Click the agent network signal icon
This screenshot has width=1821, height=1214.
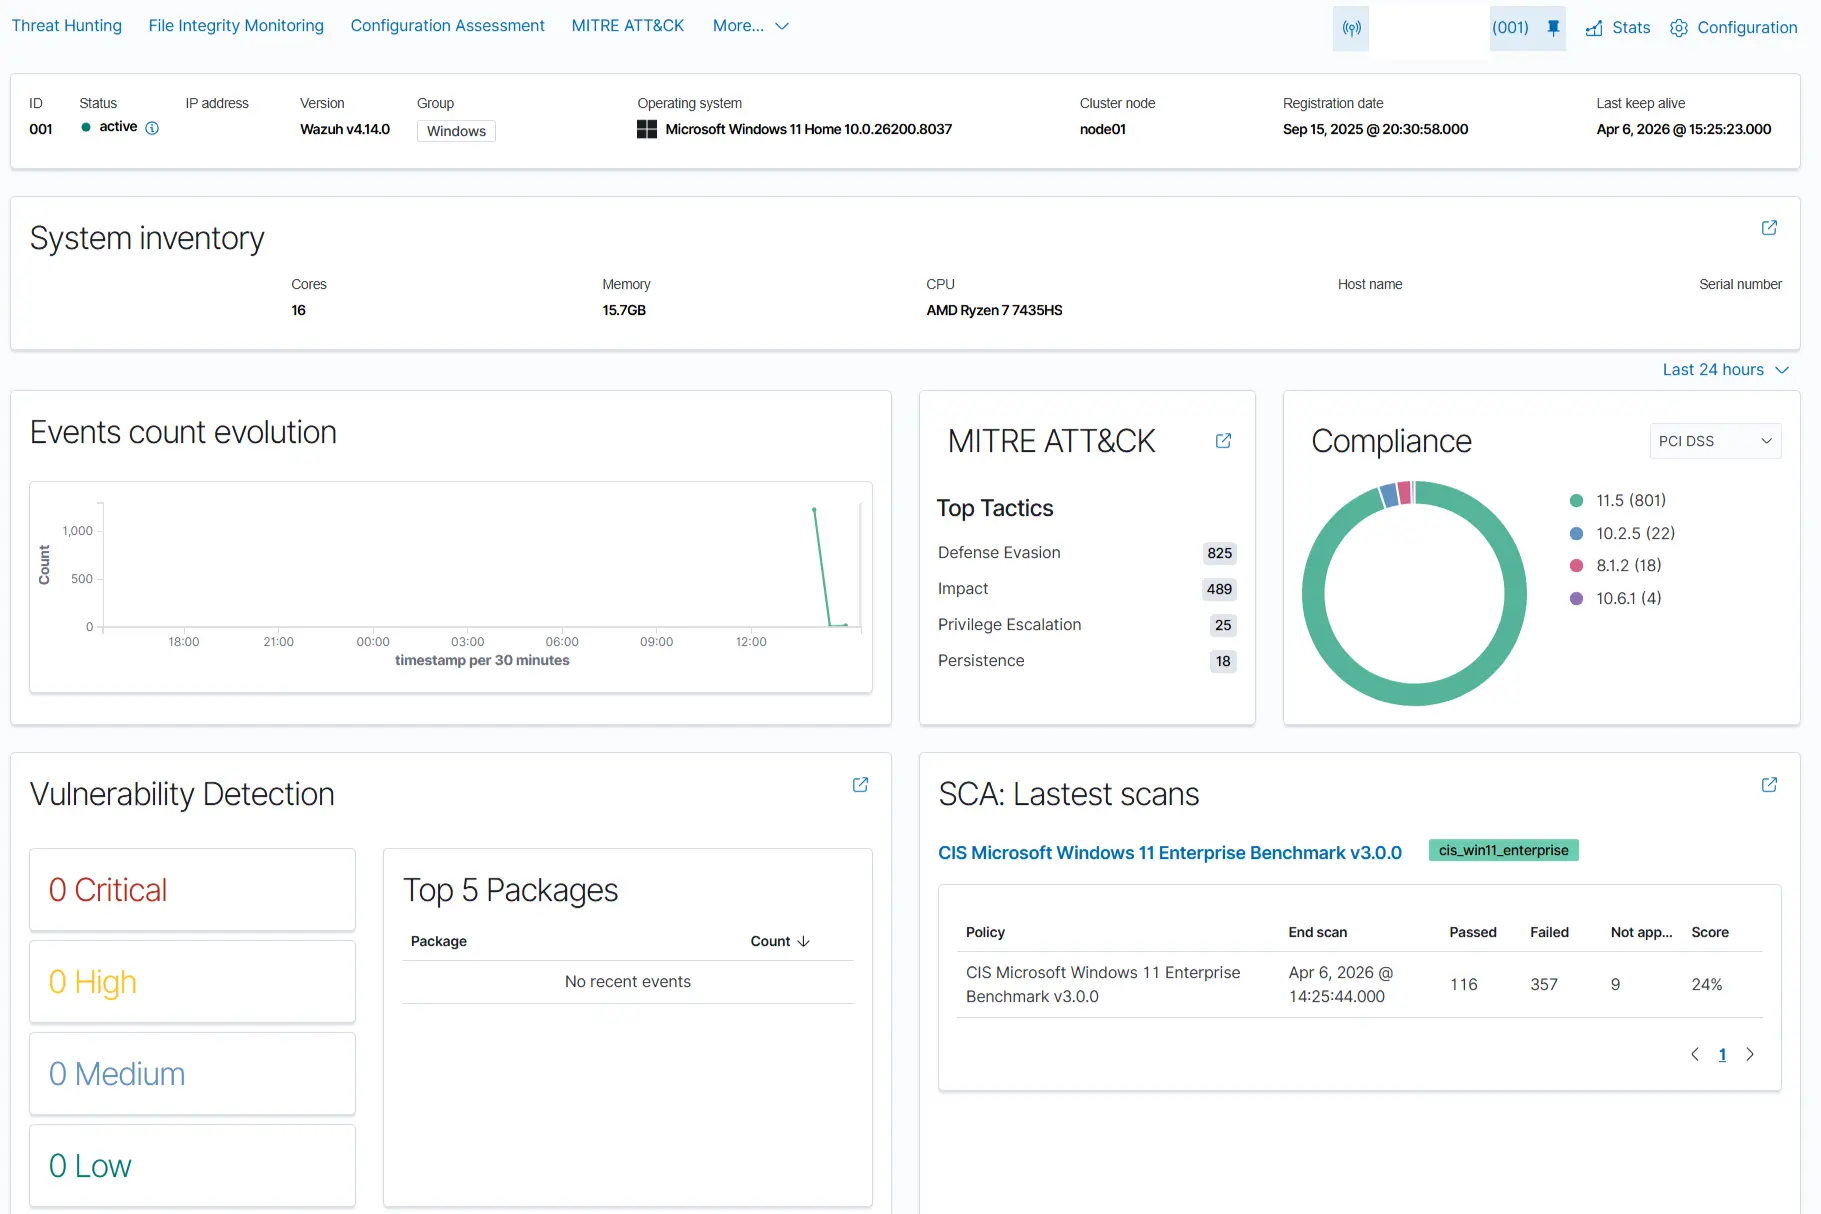(1350, 28)
